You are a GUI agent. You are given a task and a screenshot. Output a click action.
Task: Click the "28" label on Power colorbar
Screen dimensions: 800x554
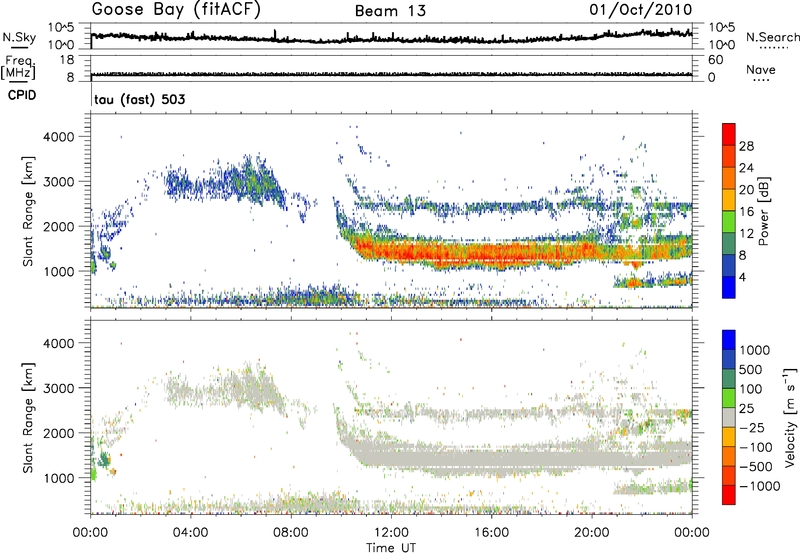point(746,146)
